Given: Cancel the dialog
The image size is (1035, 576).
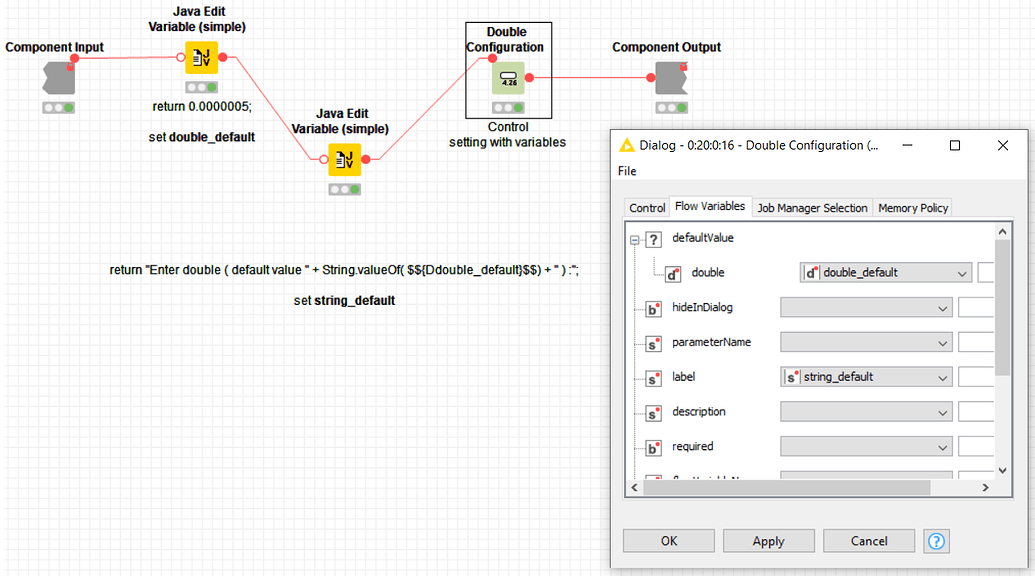Looking at the screenshot, I should click(x=868, y=540).
